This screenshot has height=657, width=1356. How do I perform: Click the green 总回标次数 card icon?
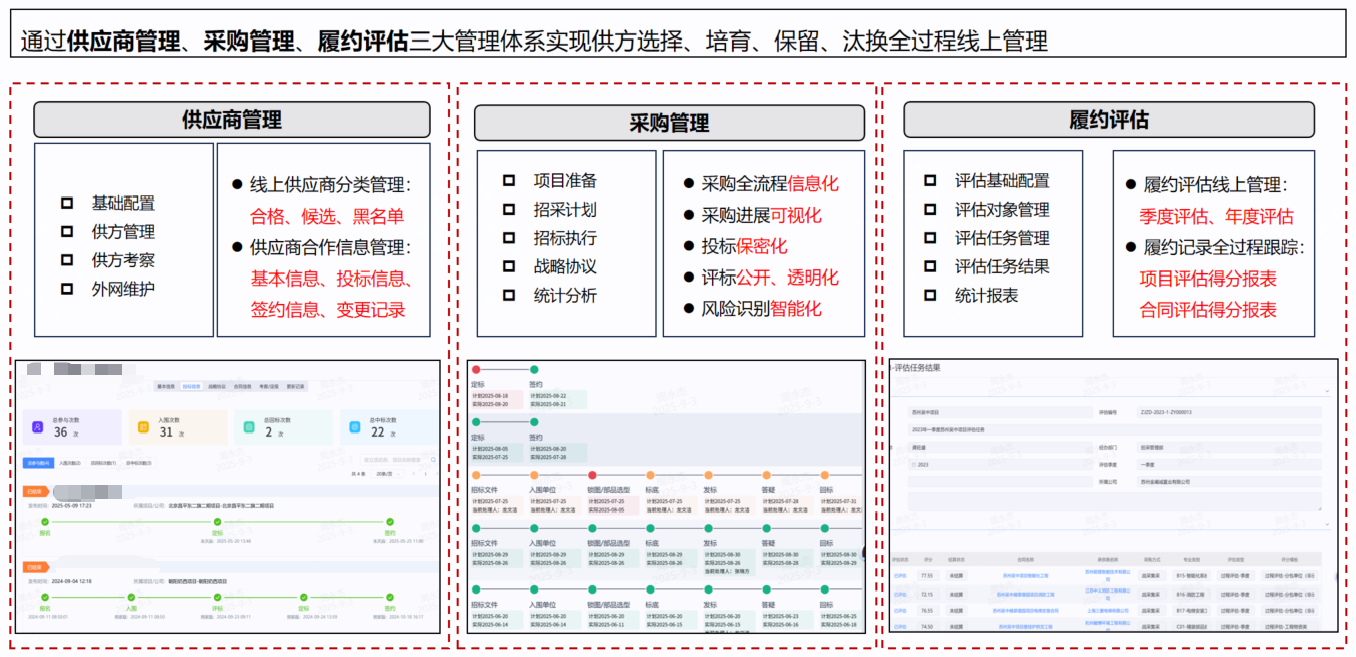tap(249, 427)
